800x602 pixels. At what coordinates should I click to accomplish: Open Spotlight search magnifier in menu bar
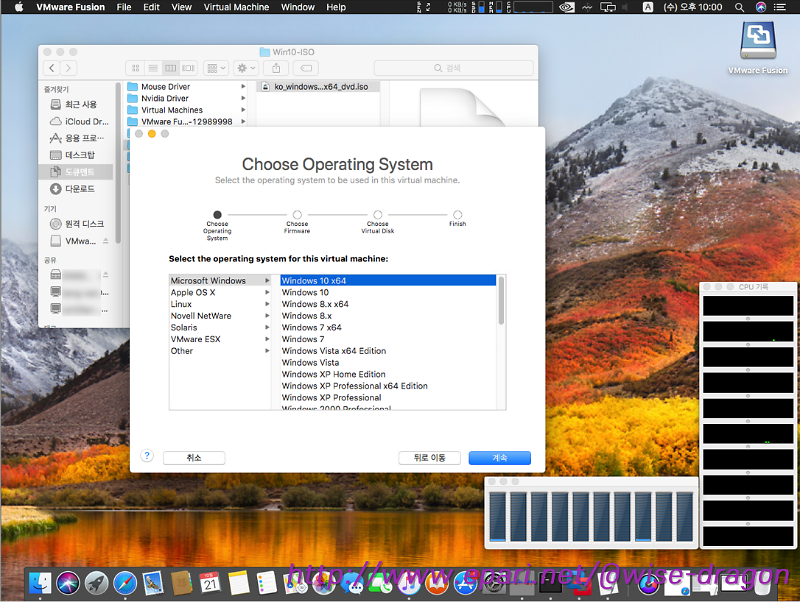739,7
